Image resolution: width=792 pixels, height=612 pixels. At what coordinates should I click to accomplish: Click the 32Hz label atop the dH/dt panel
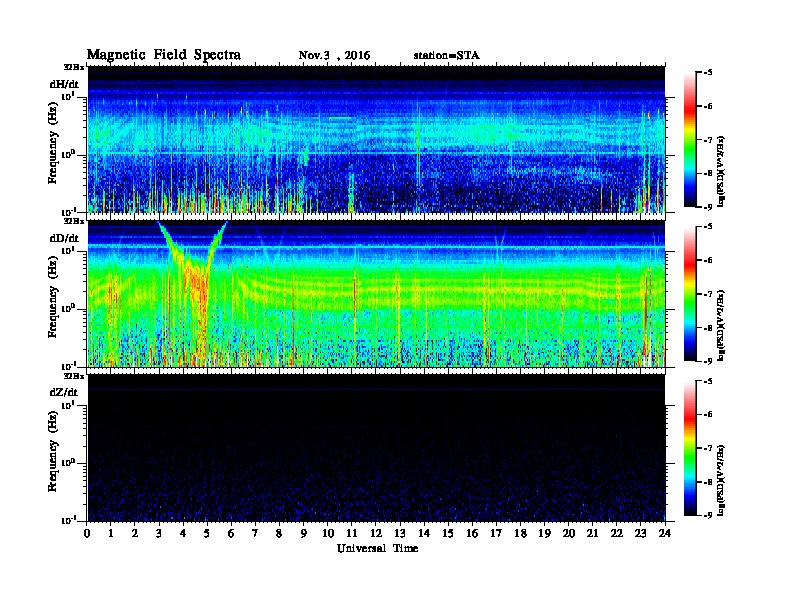pyautogui.click(x=74, y=67)
